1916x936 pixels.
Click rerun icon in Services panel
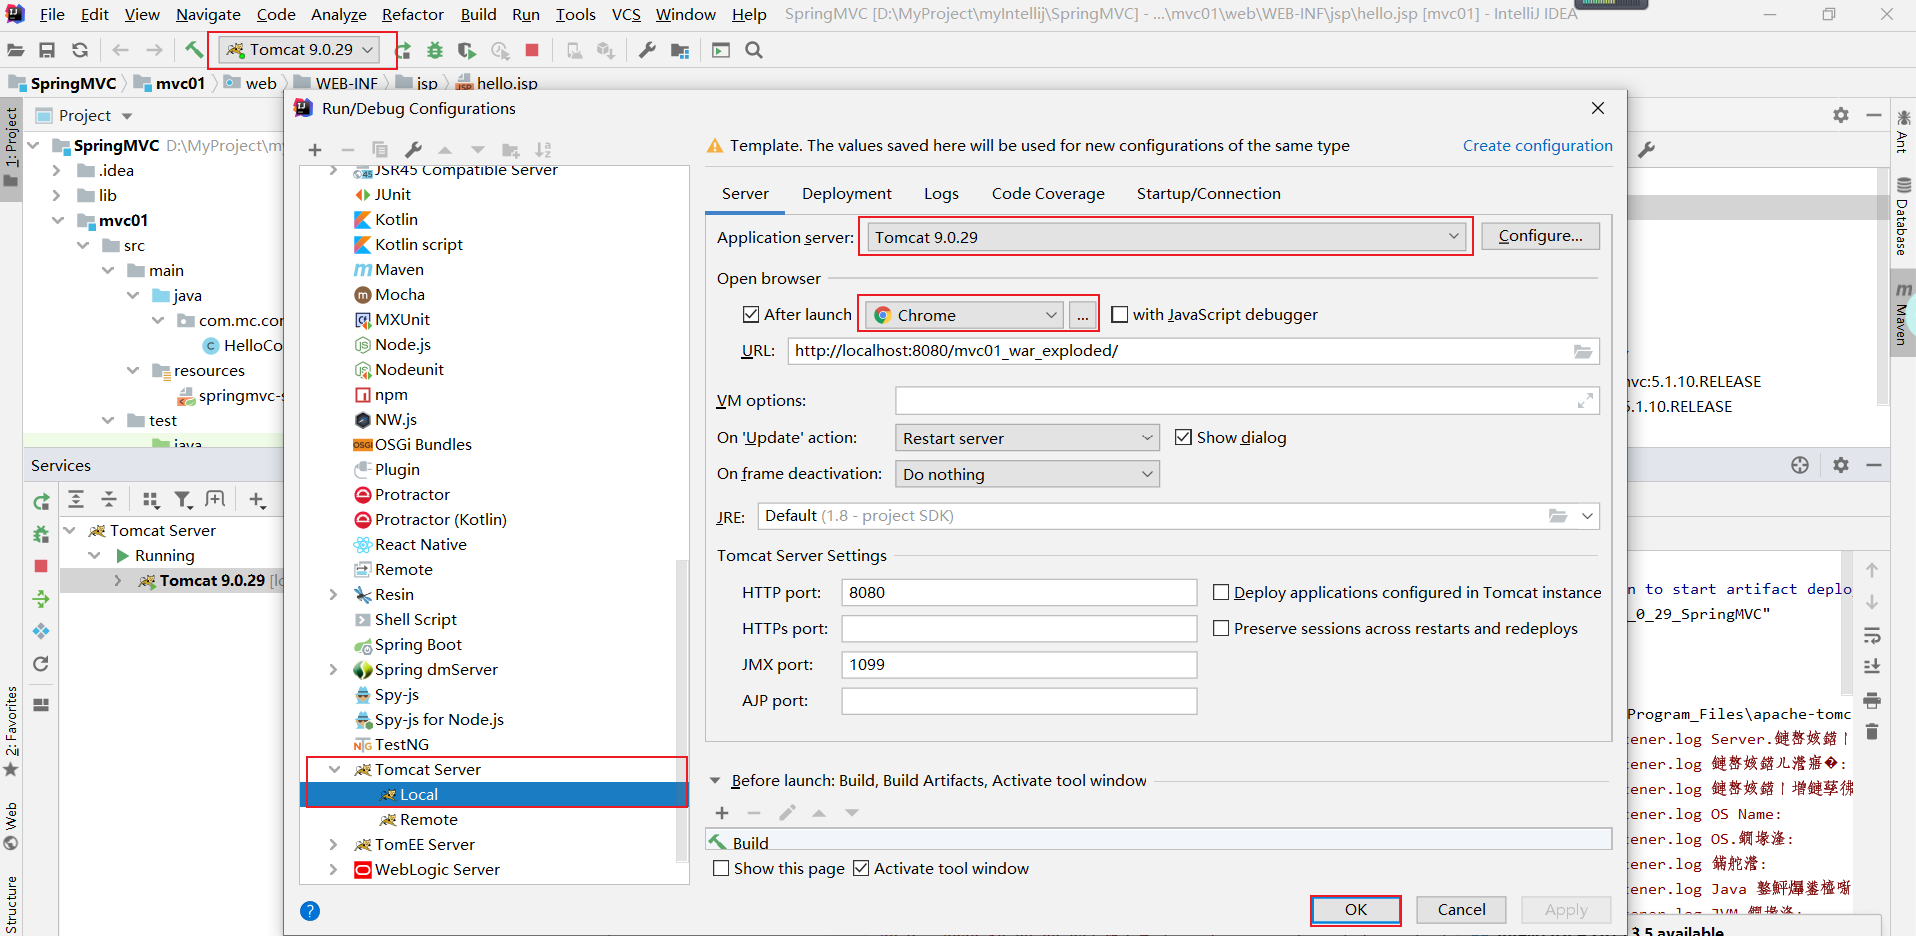[x=41, y=501]
